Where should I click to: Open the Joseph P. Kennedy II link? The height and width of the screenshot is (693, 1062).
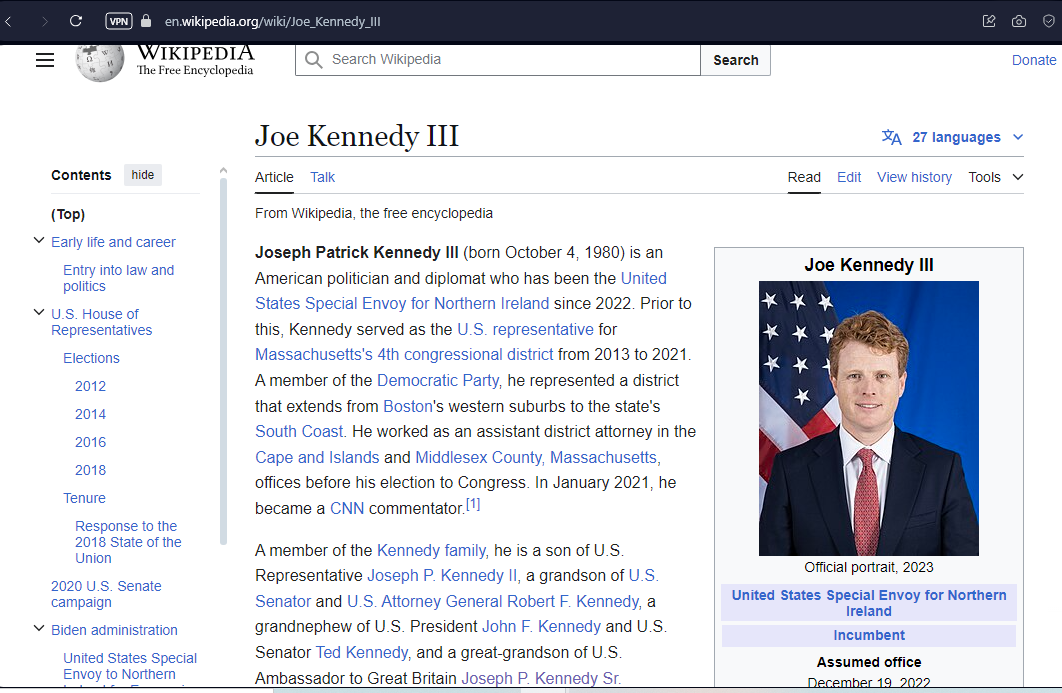point(442,575)
